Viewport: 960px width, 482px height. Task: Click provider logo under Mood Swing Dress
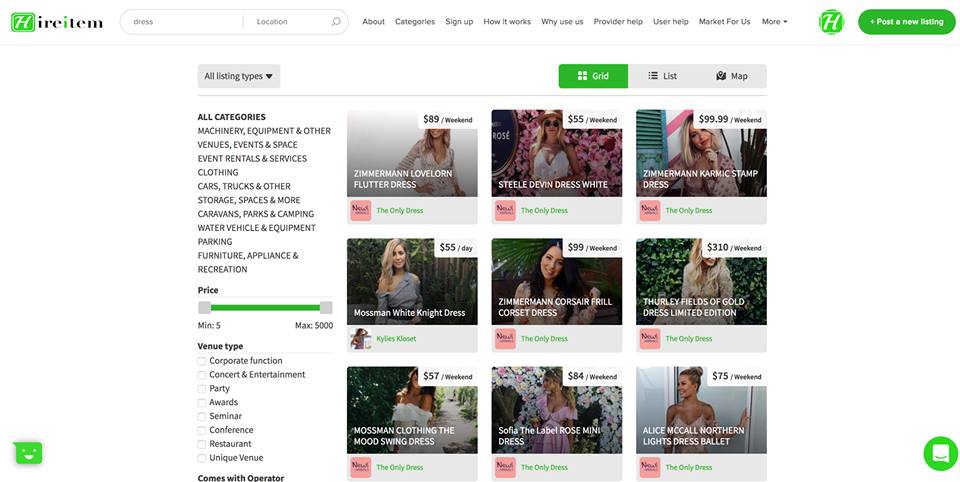pos(361,467)
